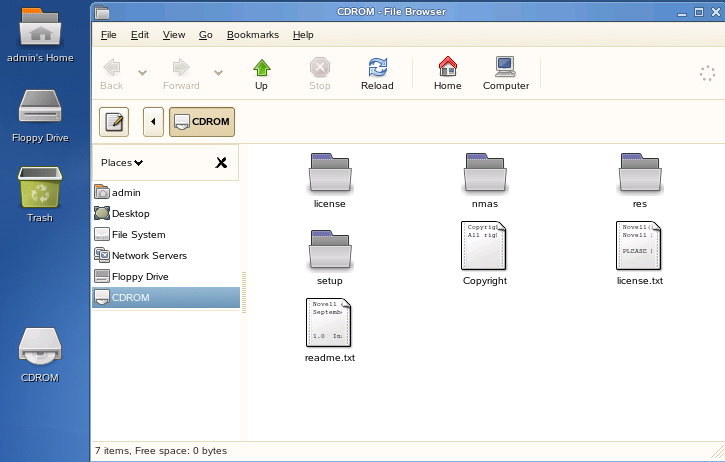This screenshot has width=725, height=462.
Task: Select the readme.txt file icon
Action: point(329,323)
